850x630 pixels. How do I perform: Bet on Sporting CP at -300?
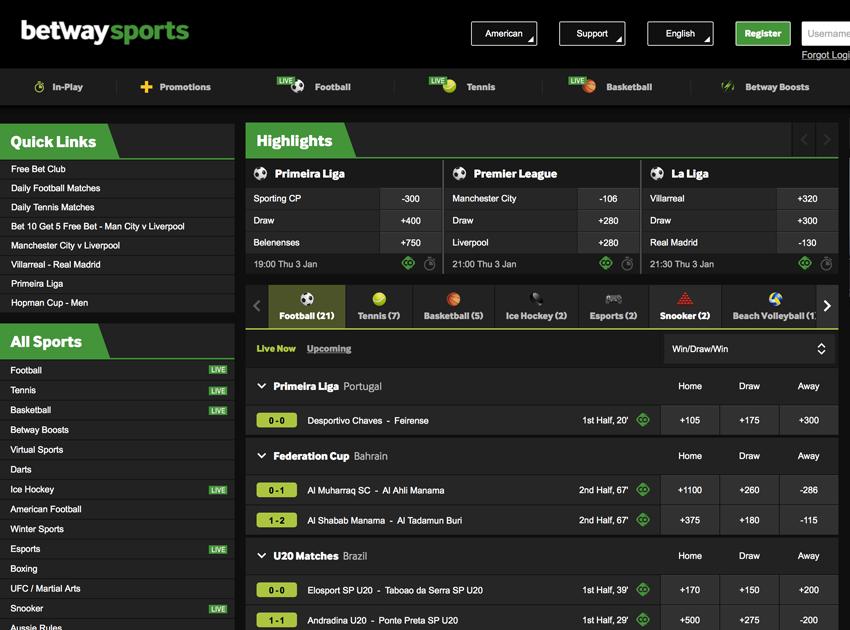(410, 198)
